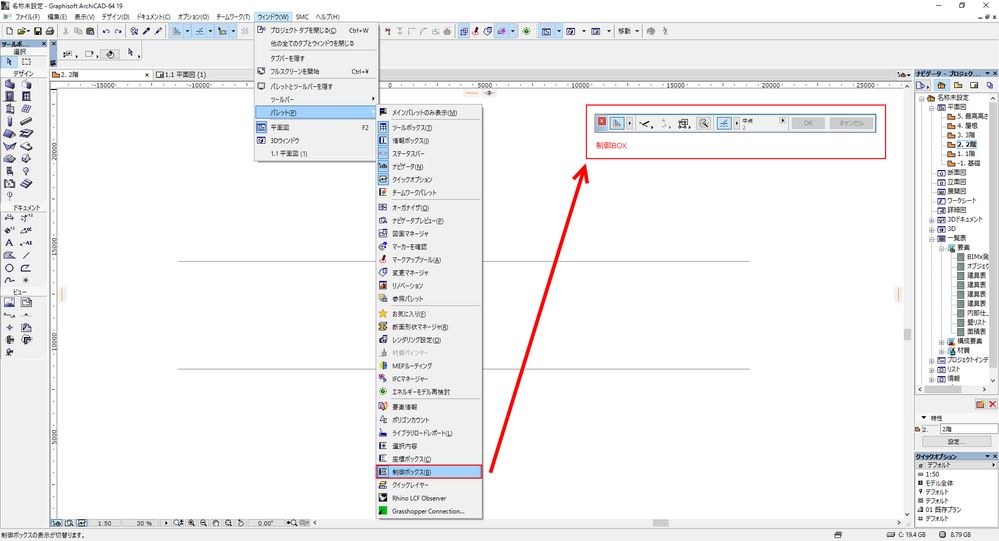
Task: Click the pan hand icon at bottom bar
Action: pos(216,523)
